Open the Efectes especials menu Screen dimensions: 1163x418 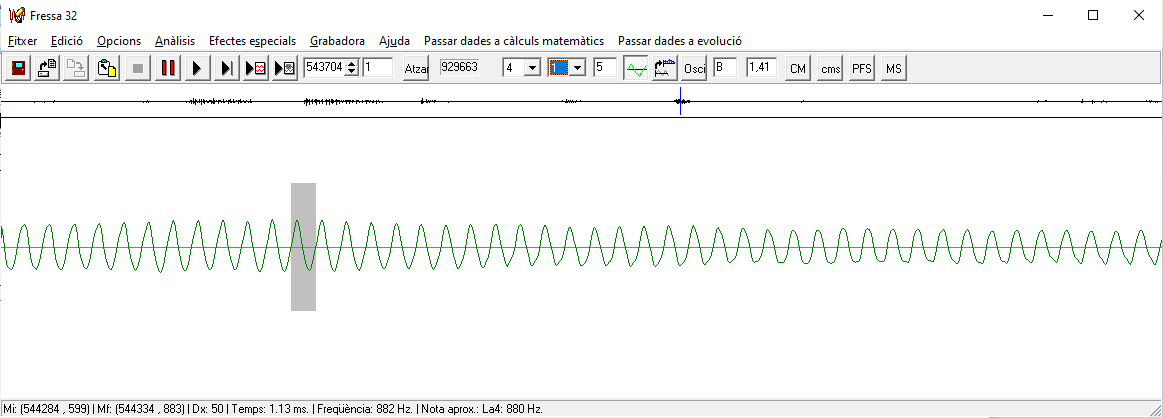[x=252, y=41]
